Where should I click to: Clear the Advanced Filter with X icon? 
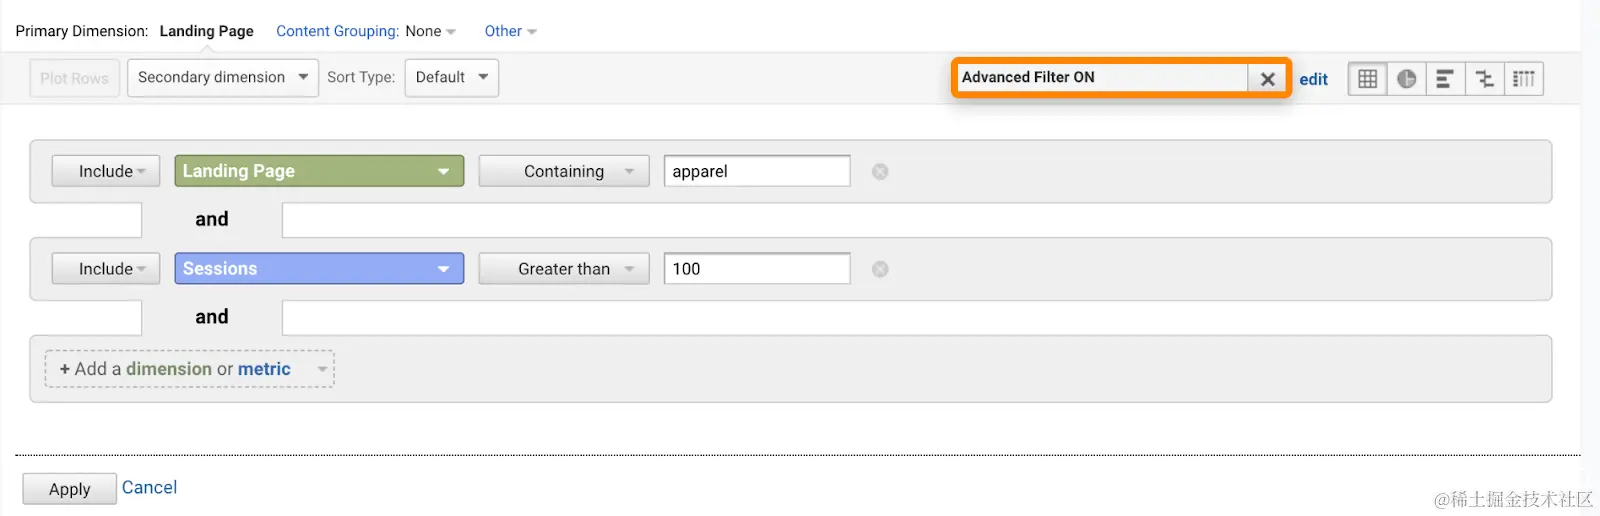pos(1267,79)
